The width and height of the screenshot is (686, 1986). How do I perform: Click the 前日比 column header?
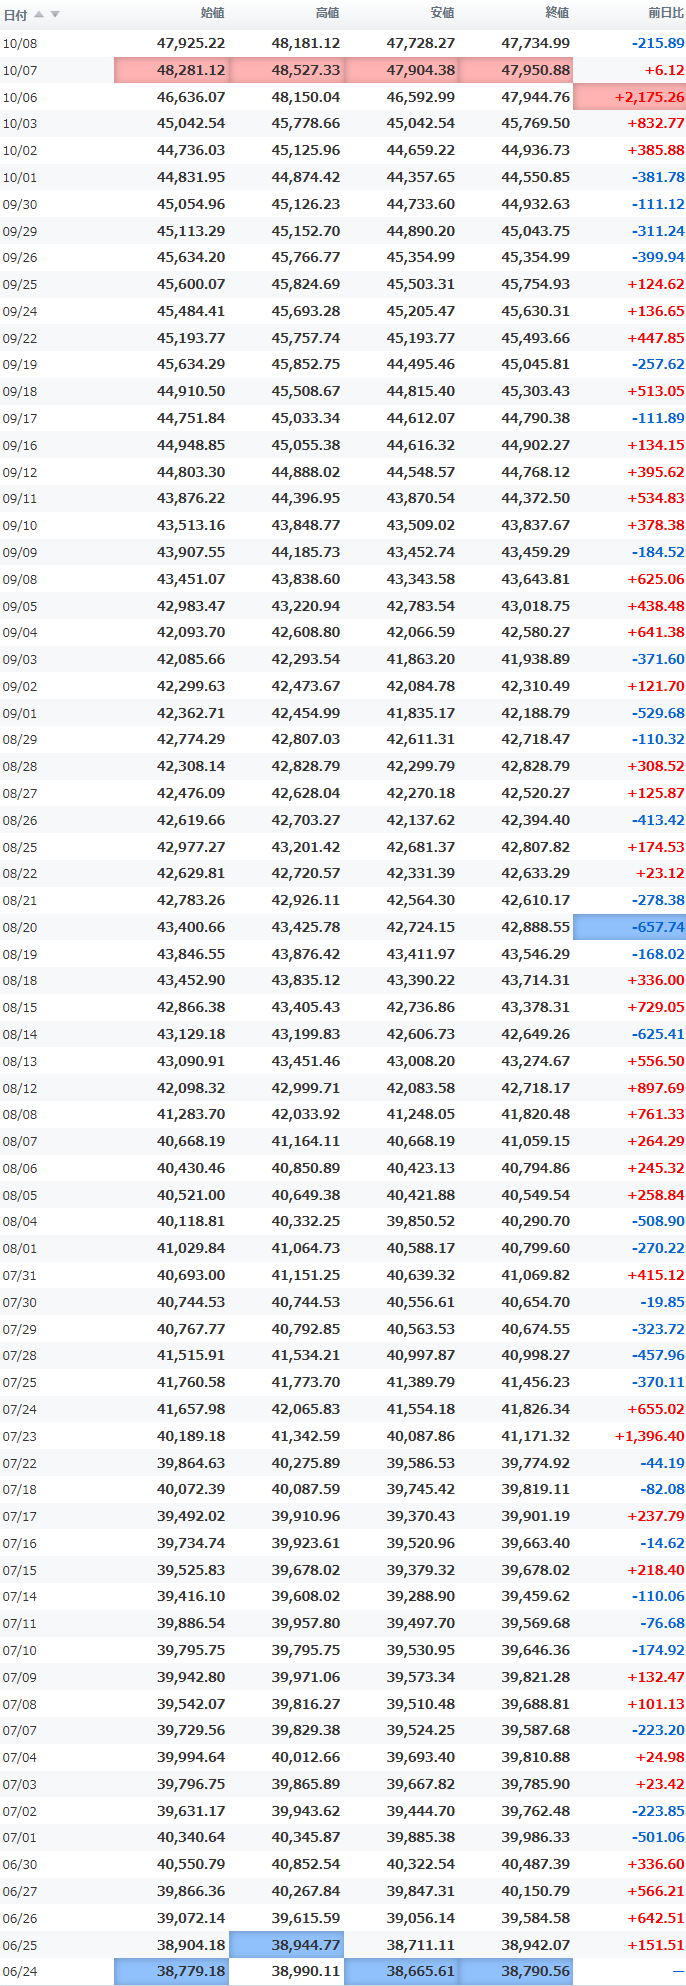[666, 13]
